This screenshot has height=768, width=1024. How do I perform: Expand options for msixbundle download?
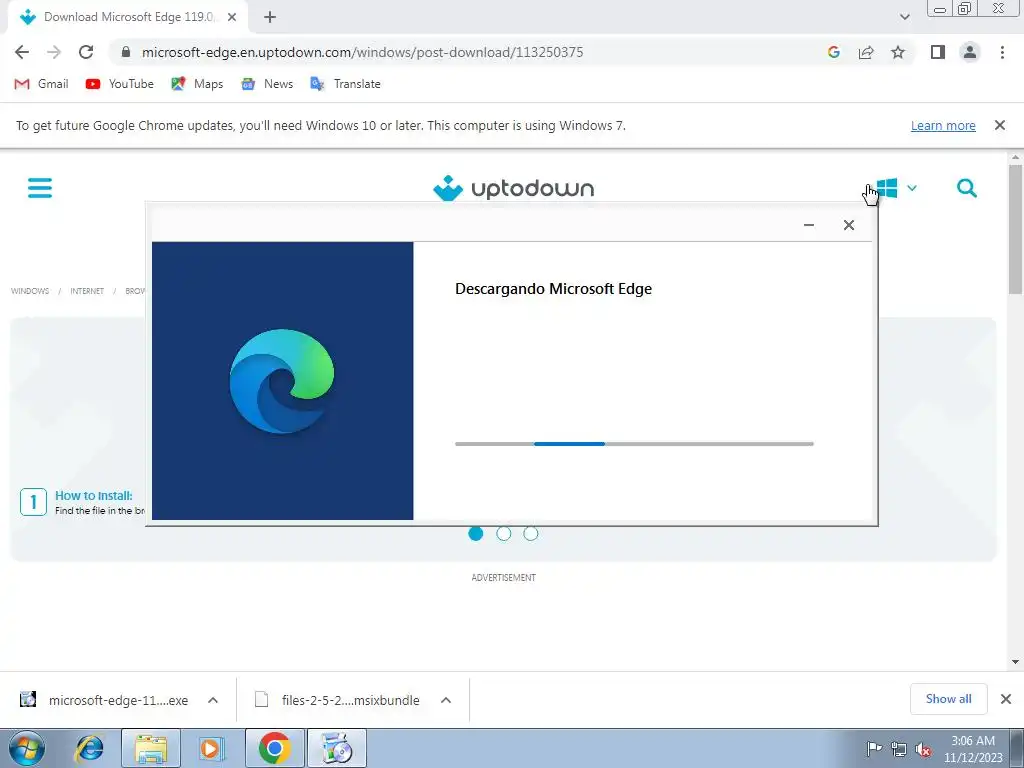click(446, 700)
